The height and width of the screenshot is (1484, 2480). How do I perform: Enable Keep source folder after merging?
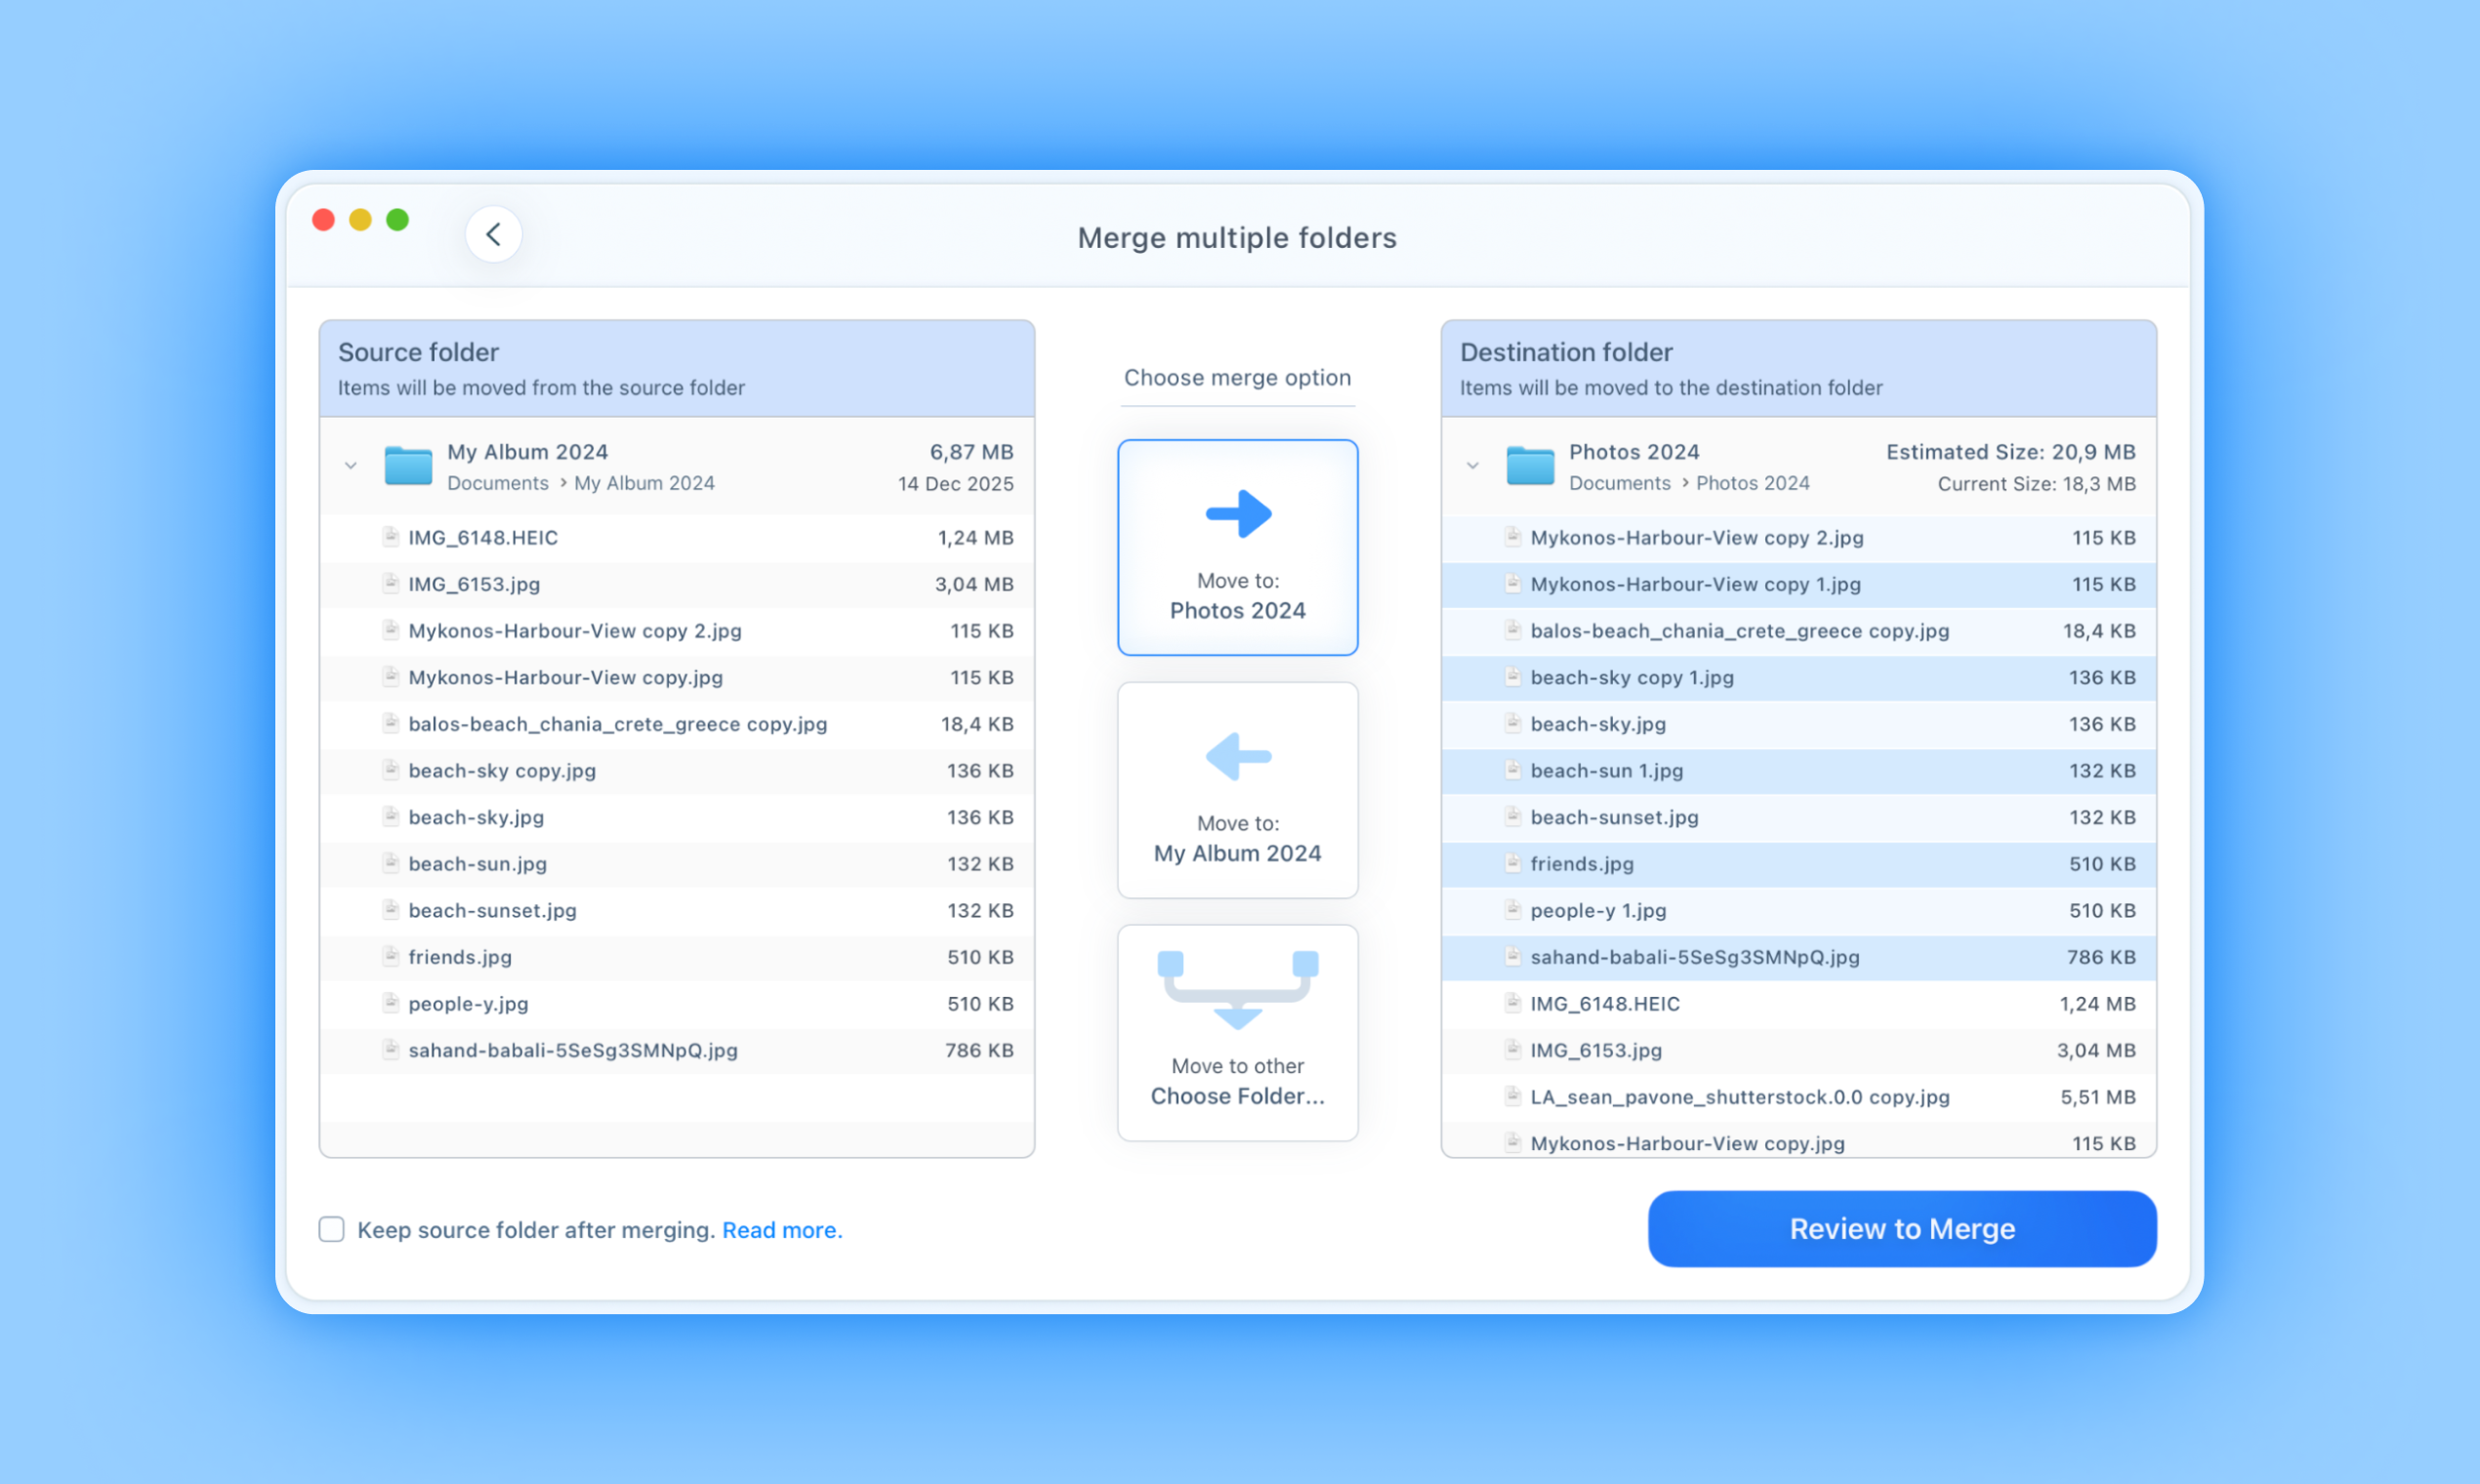coord(331,1229)
